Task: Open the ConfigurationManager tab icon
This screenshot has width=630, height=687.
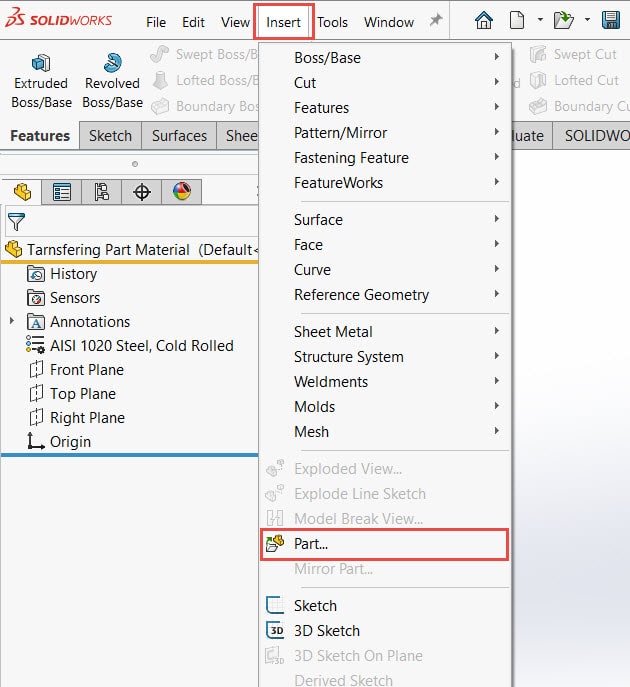Action: pos(102,192)
